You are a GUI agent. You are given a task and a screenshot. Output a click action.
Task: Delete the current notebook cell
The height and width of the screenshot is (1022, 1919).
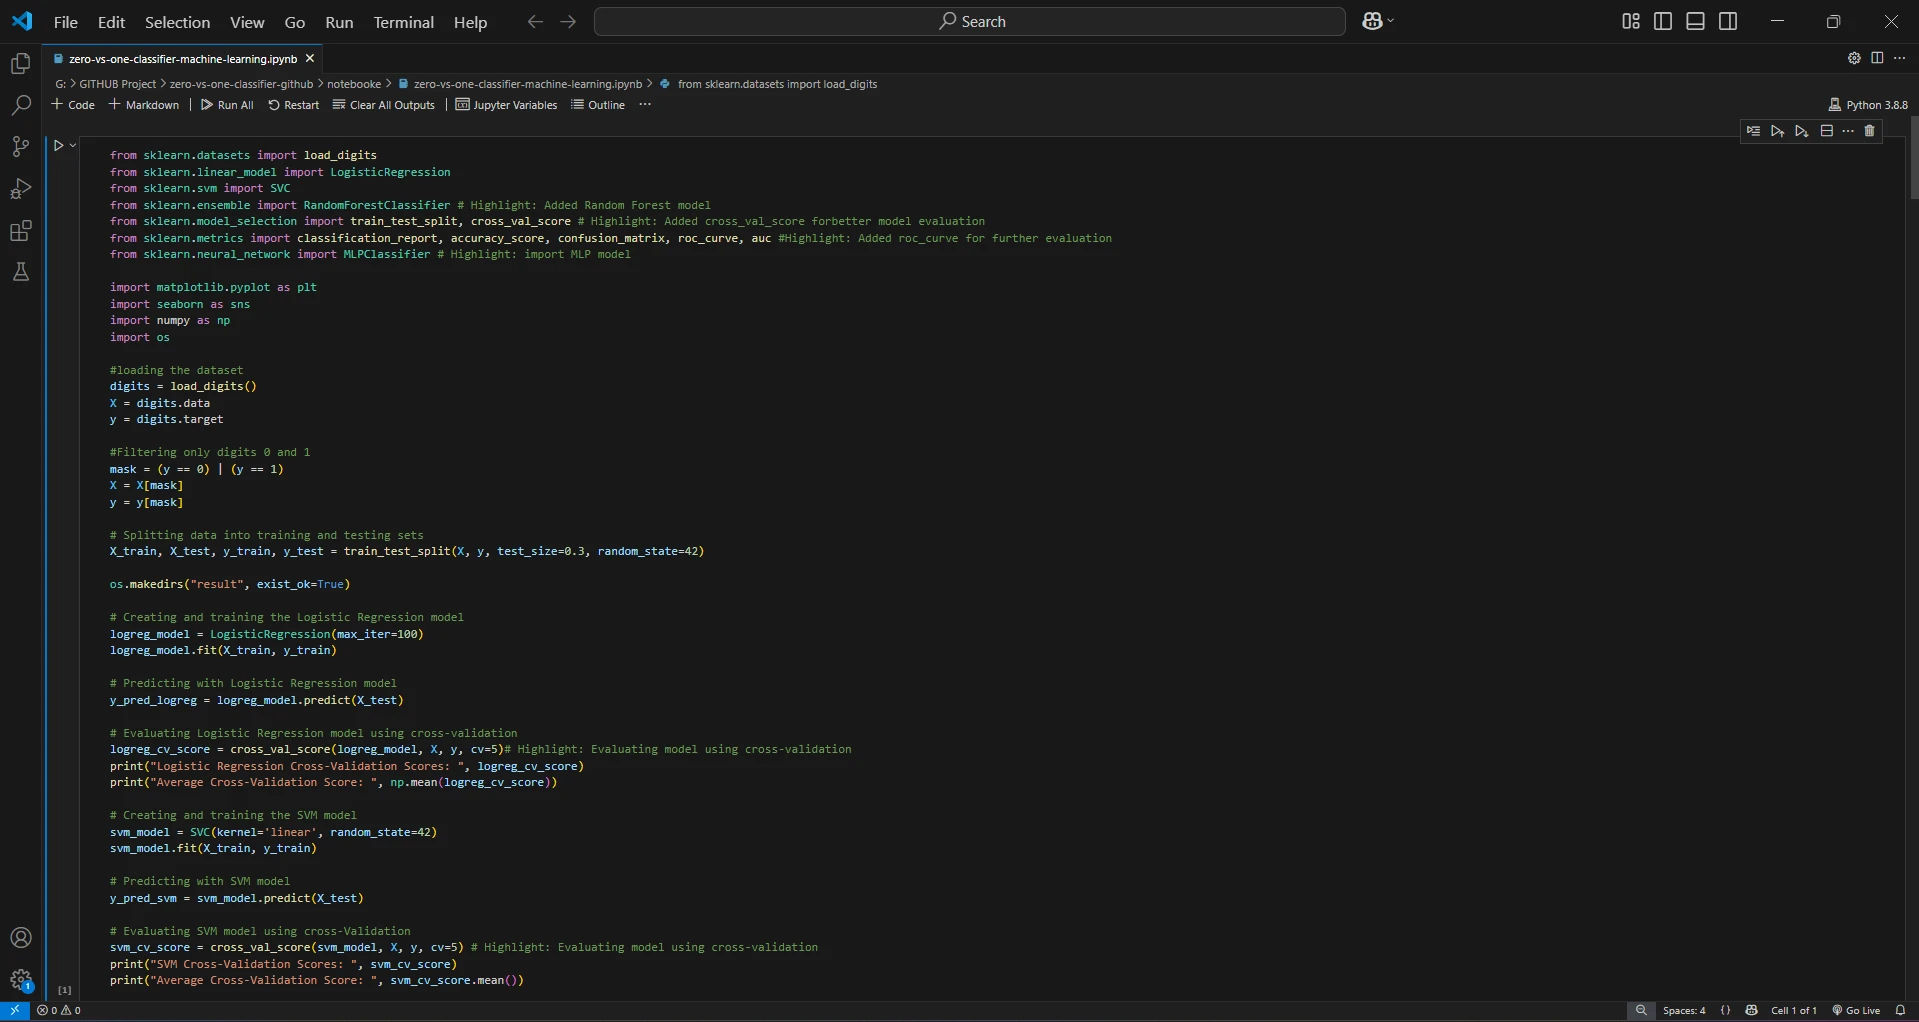coord(1869,131)
